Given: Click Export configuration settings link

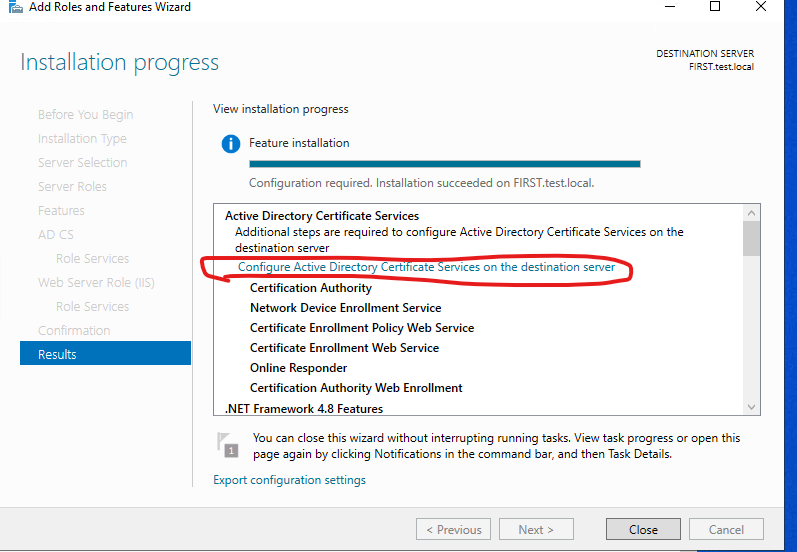Looking at the screenshot, I should [289, 480].
